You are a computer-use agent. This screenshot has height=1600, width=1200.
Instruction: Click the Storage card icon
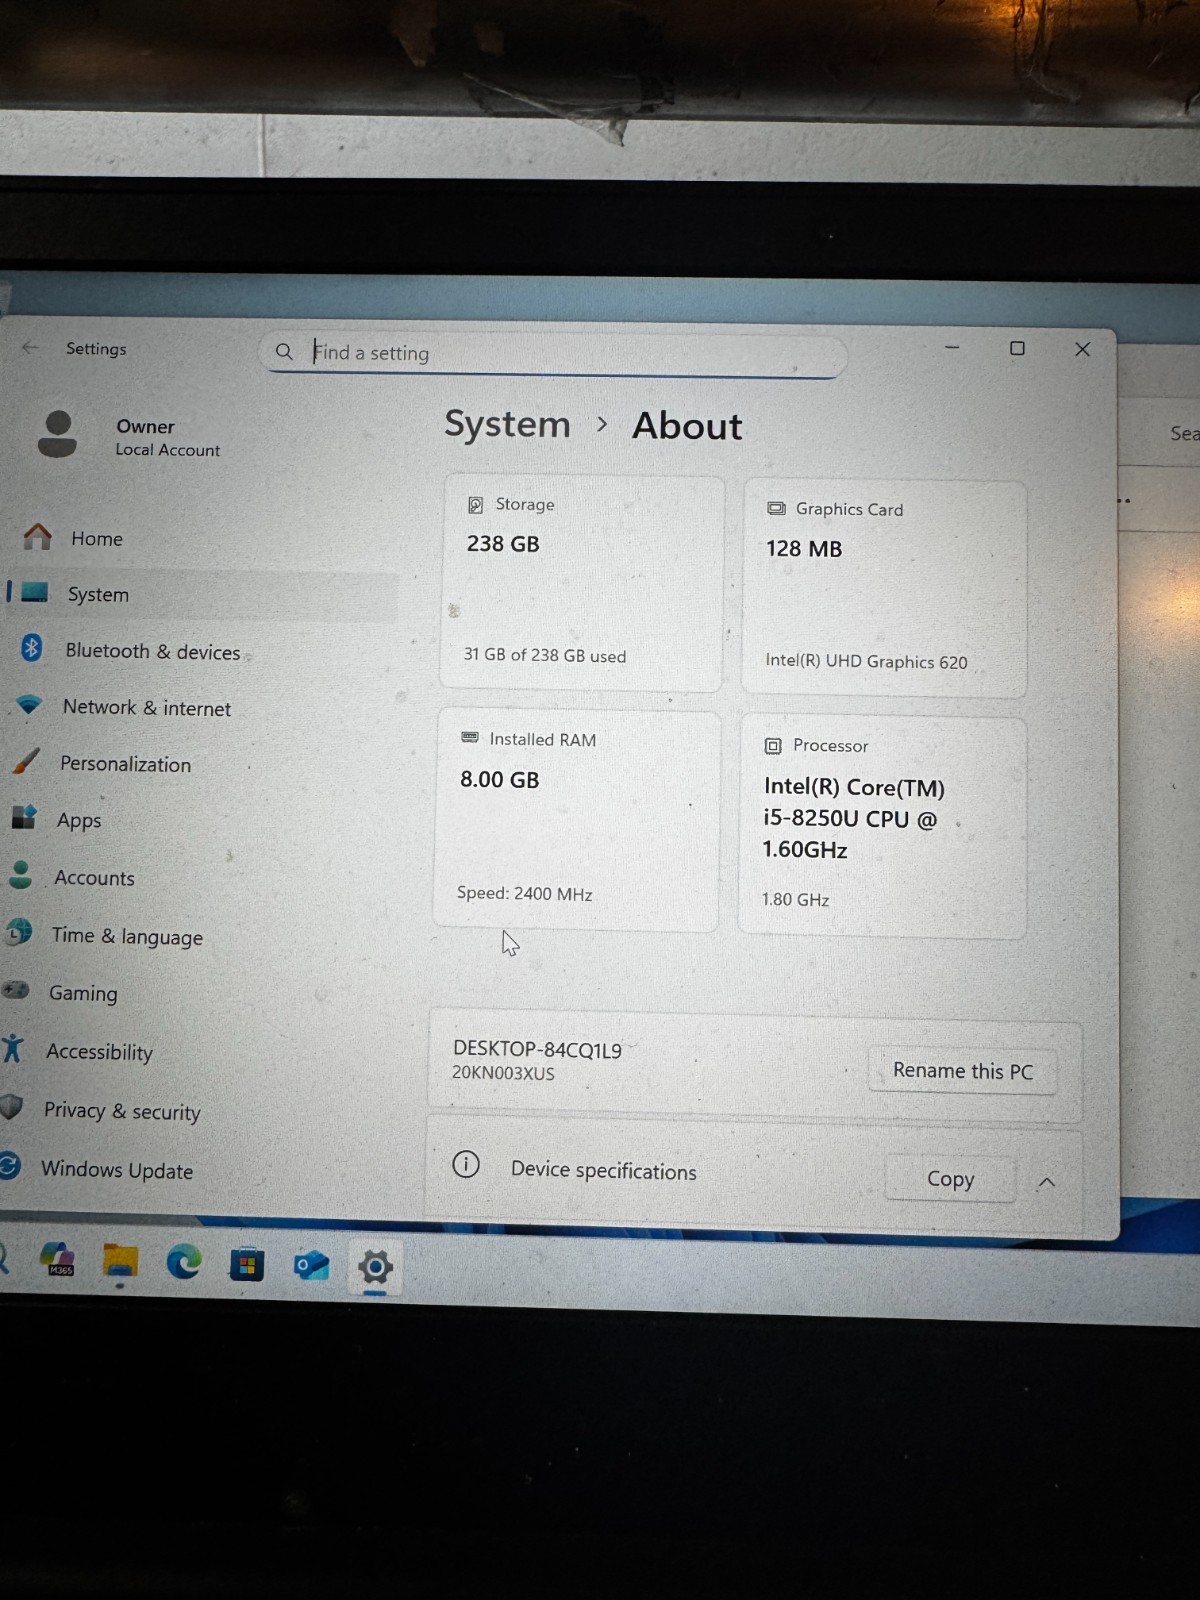click(476, 505)
